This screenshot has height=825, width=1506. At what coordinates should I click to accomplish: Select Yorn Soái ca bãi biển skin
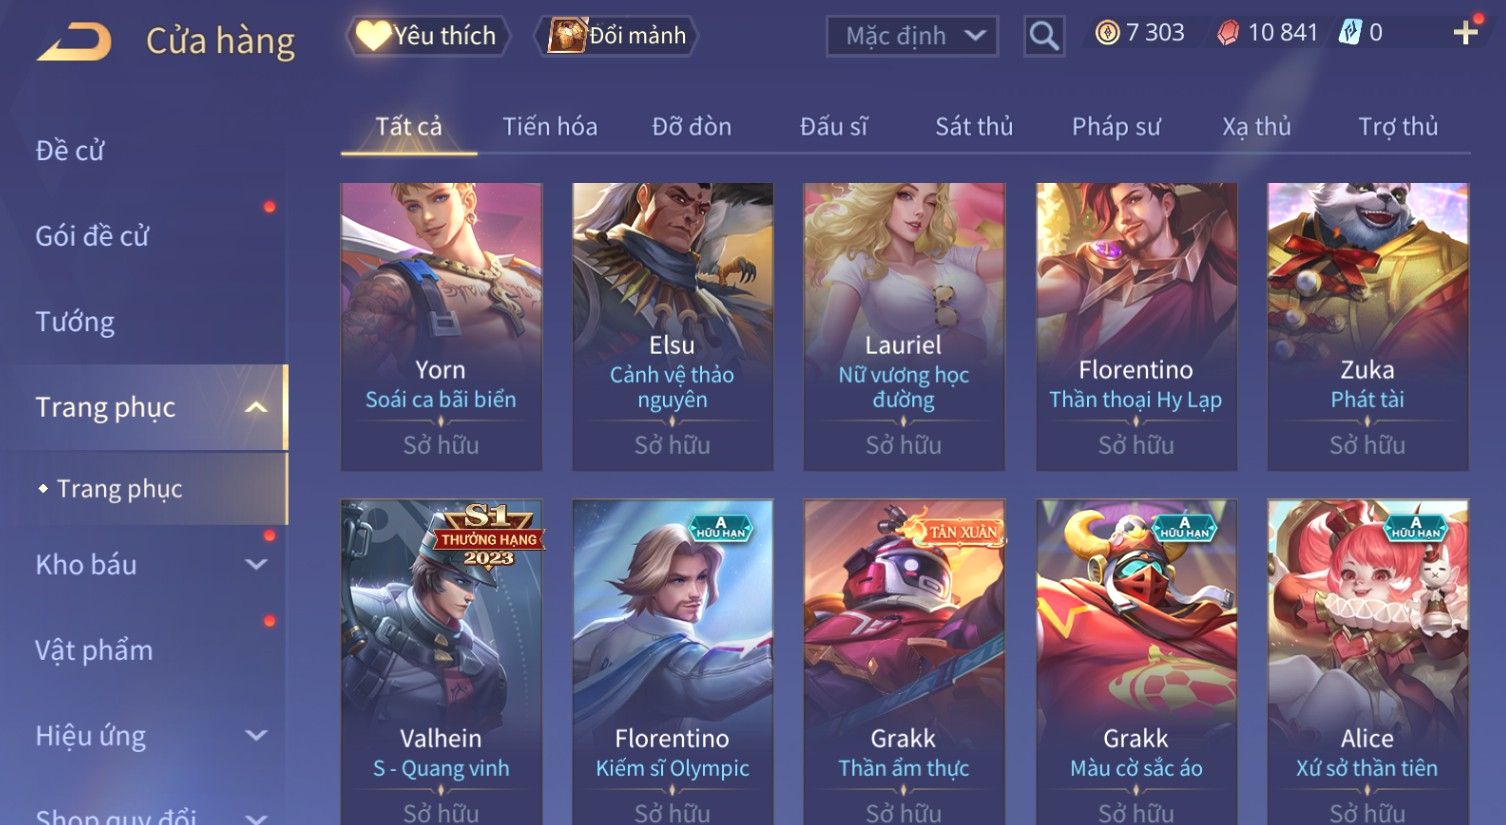pos(441,326)
